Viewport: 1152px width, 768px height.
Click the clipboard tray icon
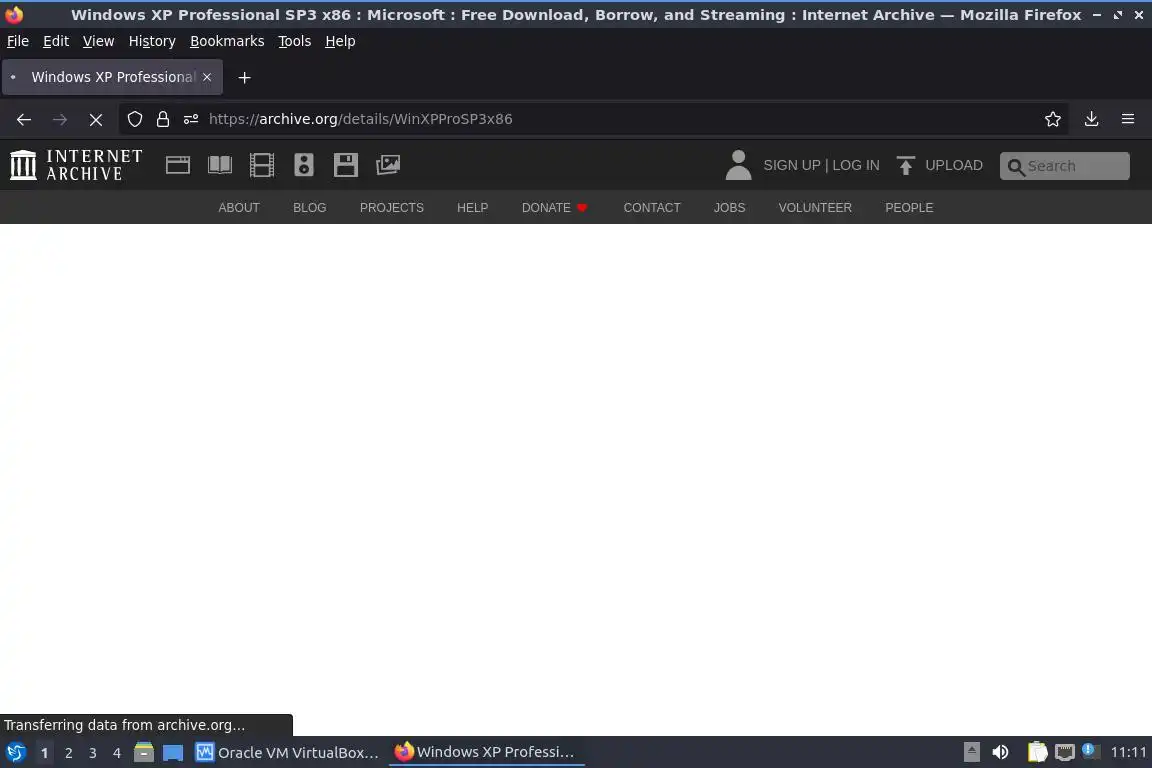(1037, 753)
